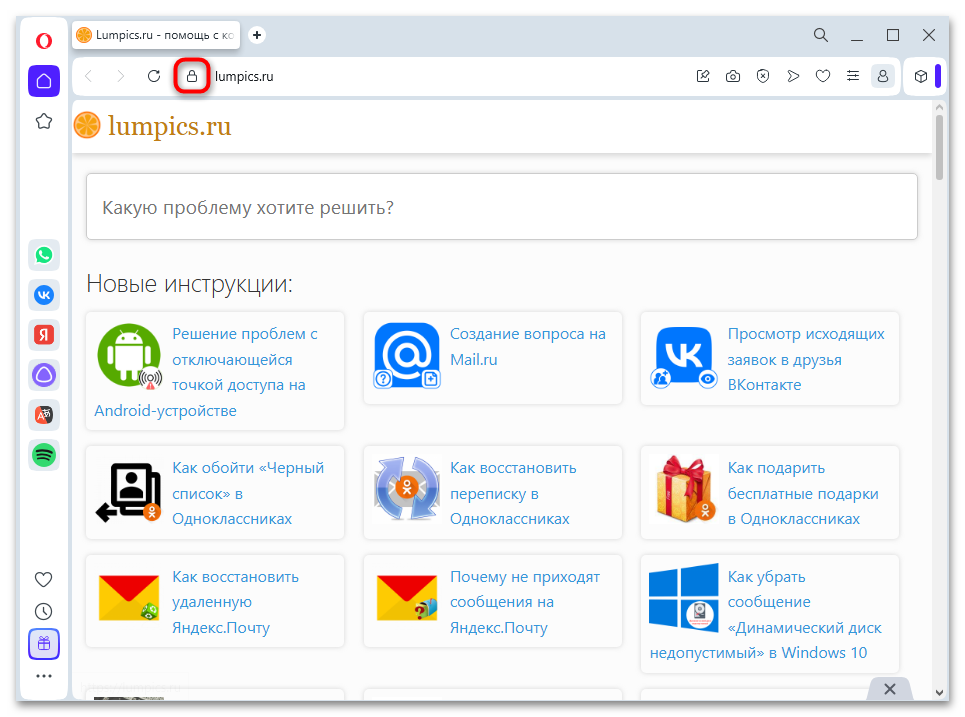The width and height of the screenshot is (965, 717).
Task: Go back to the previous page
Action: [x=89, y=76]
